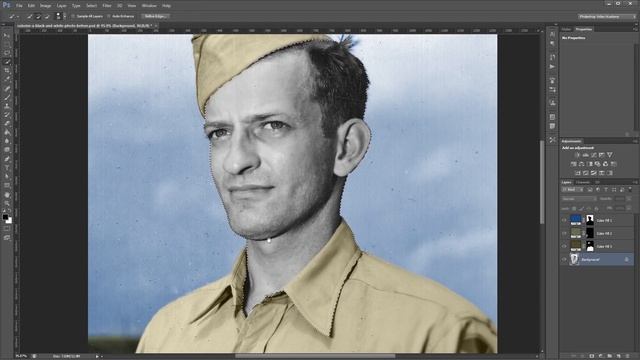Select the Zoom tool
The width and height of the screenshot is (640, 360).
[7, 203]
